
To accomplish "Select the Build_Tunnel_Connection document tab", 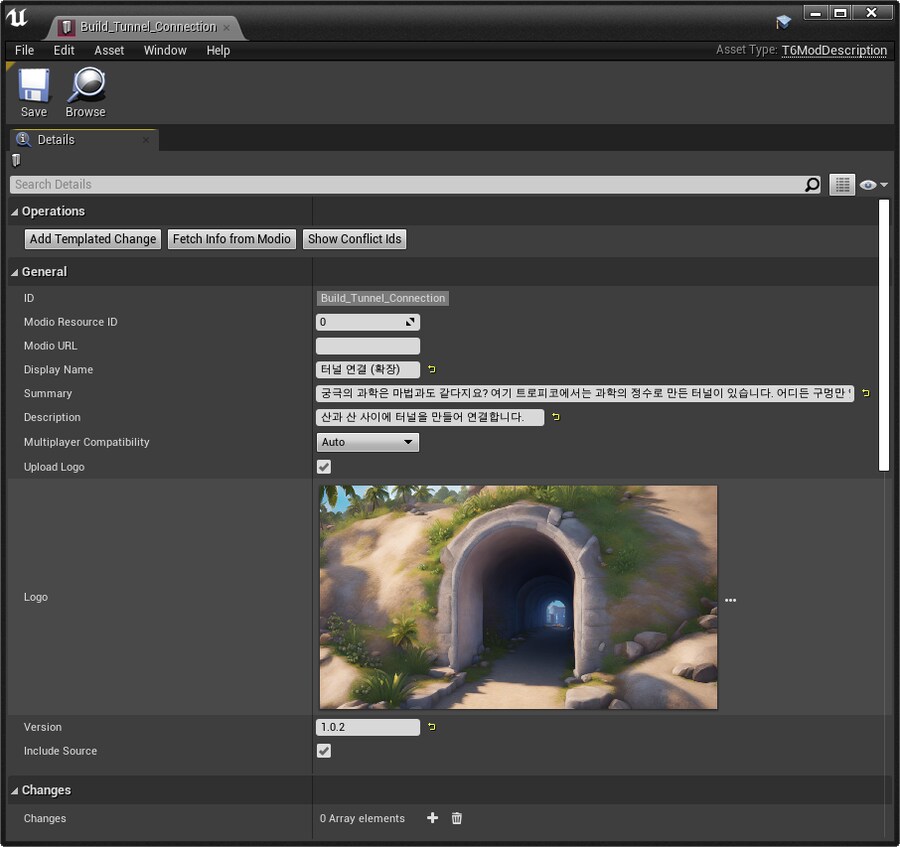I will [148, 27].
